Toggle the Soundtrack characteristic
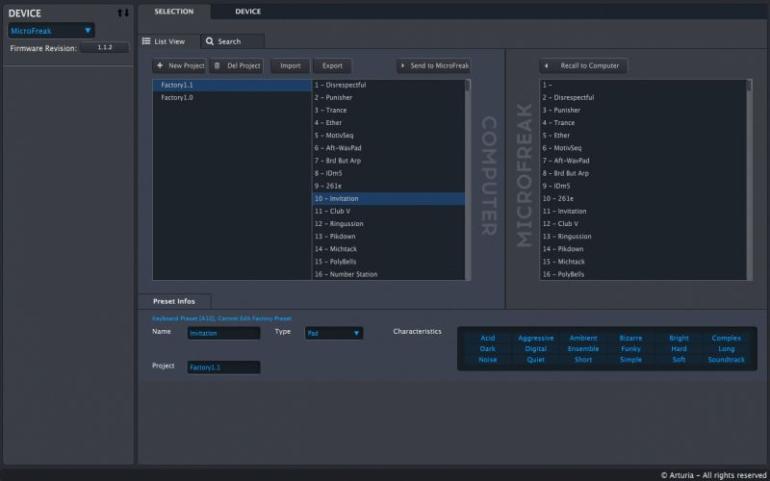The image size is (770, 481). (726, 360)
